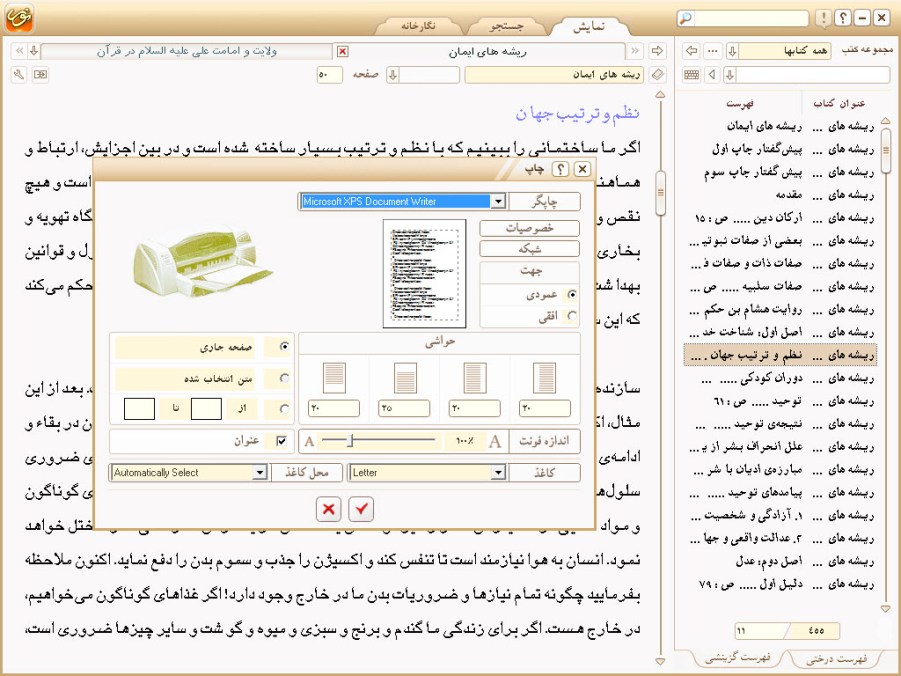Confirm printing with the red checkmark button
901x676 pixels.
tap(361, 509)
